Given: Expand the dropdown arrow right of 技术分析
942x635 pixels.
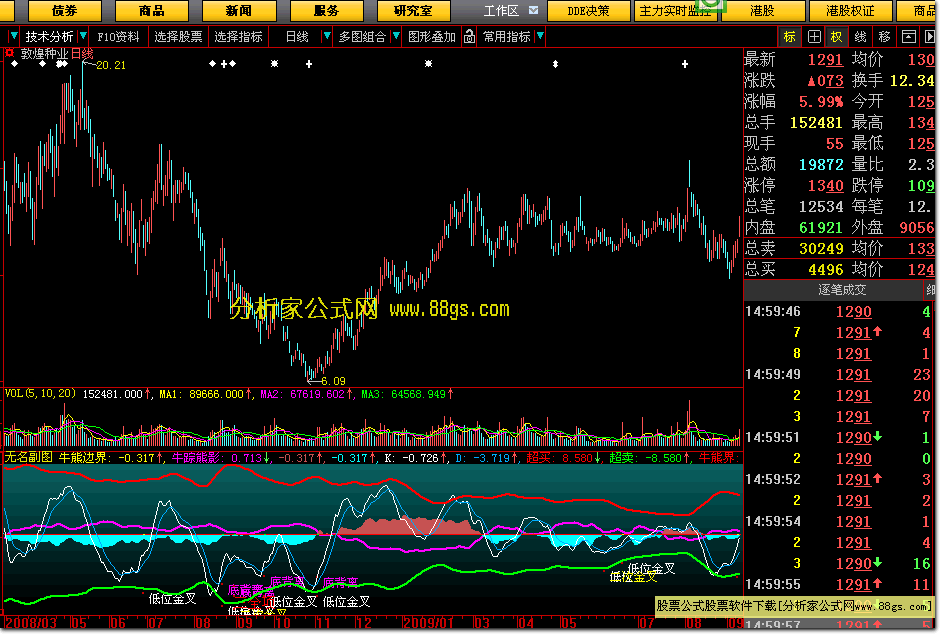Looking at the screenshot, I should (83, 37).
